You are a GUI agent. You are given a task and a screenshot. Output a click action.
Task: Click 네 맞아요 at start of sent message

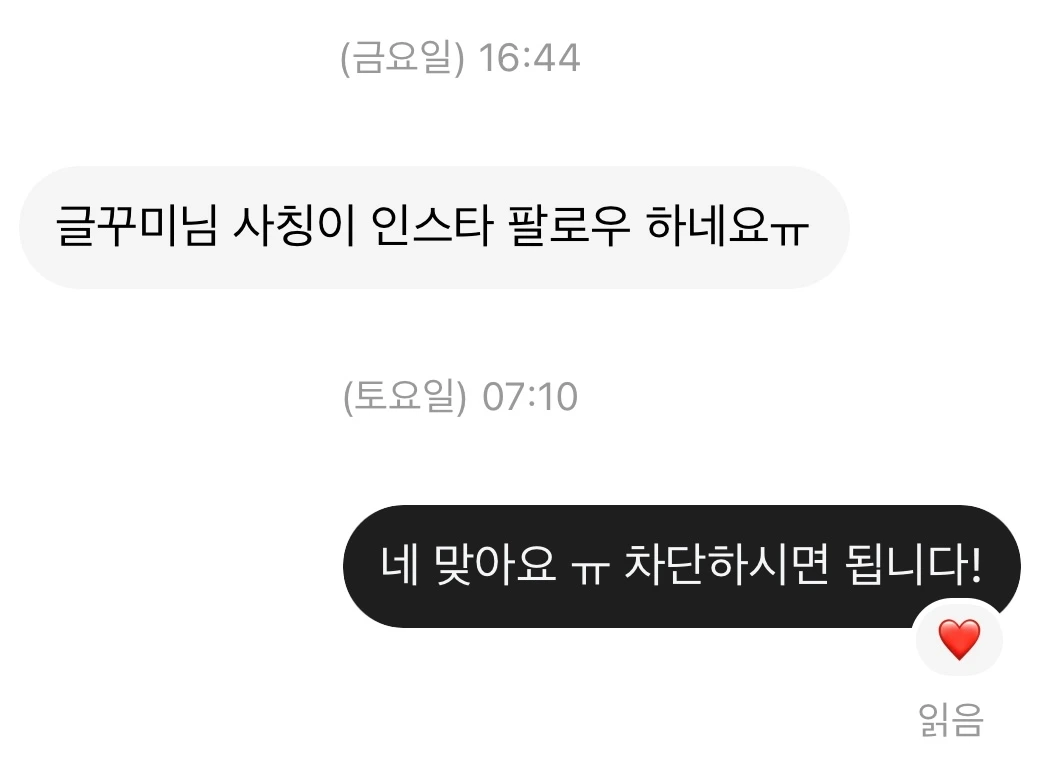coord(468,565)
